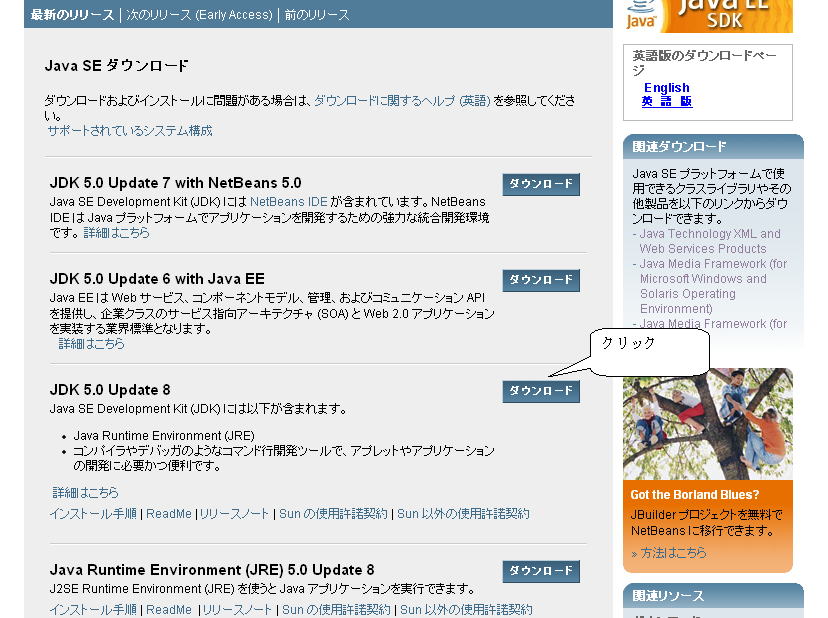
Task: Click the Got the Borland Blues? heading
Action: click(694, 494)
